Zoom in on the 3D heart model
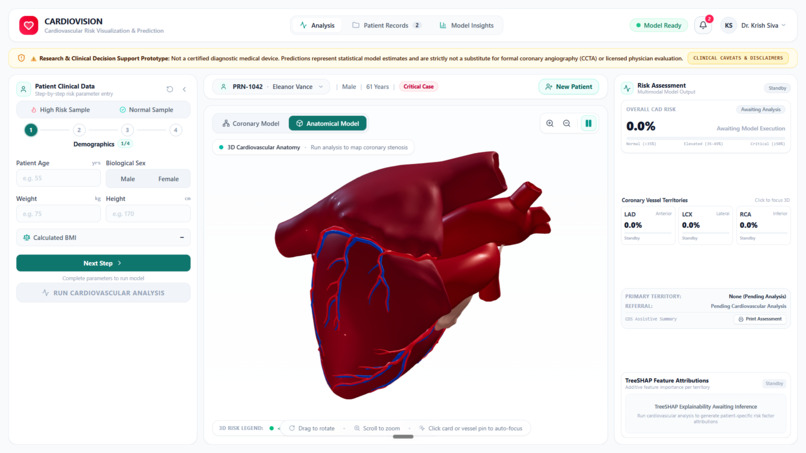This screenshot has width=806, height=453. (x=549, y=123)
